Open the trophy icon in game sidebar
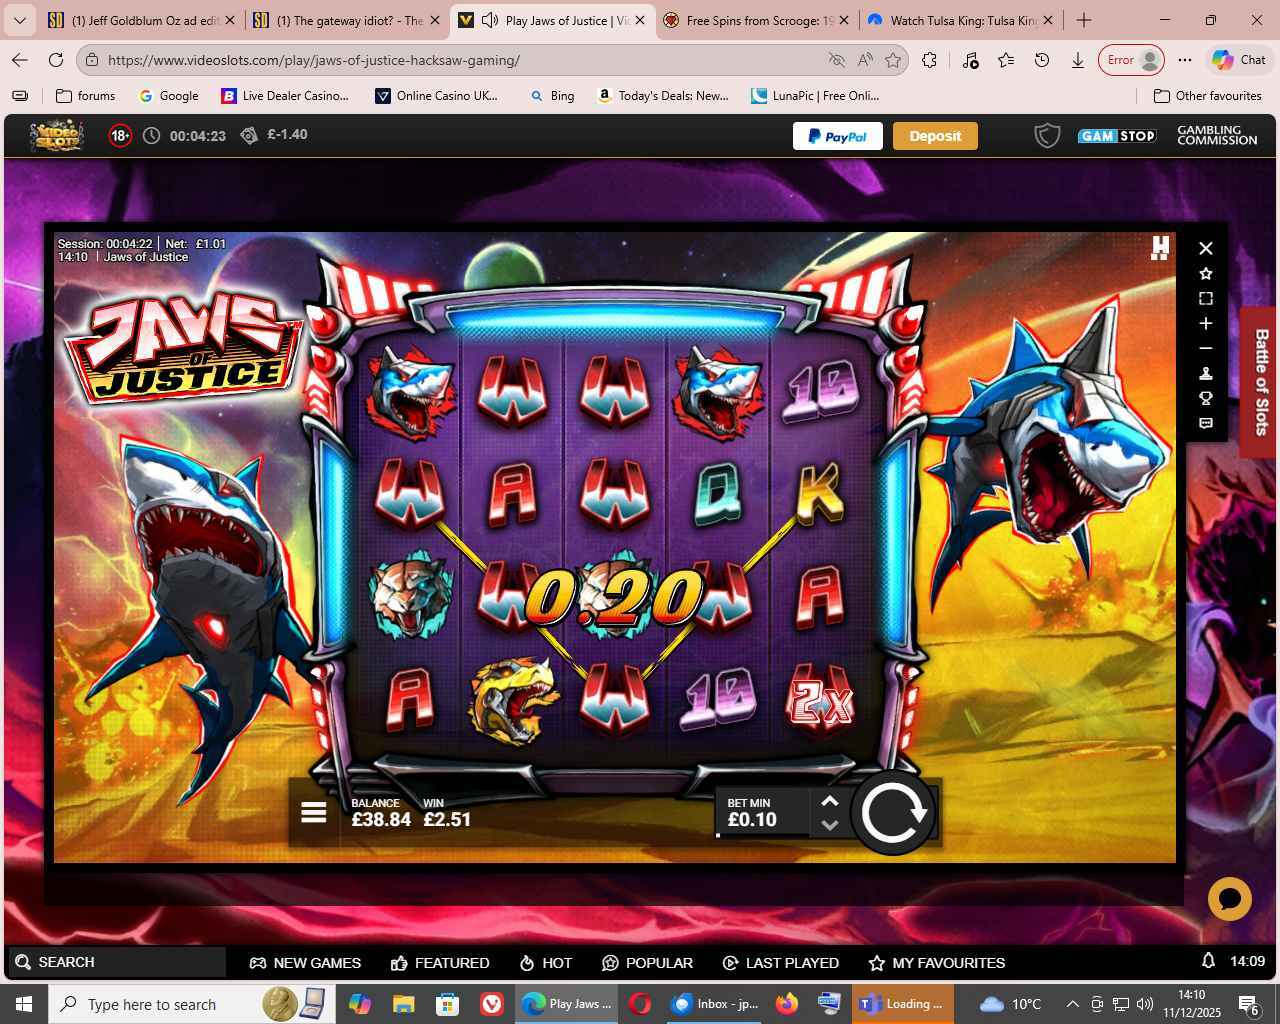1280x1024 pixels. pyautogui.click(x=1206, y=398)
